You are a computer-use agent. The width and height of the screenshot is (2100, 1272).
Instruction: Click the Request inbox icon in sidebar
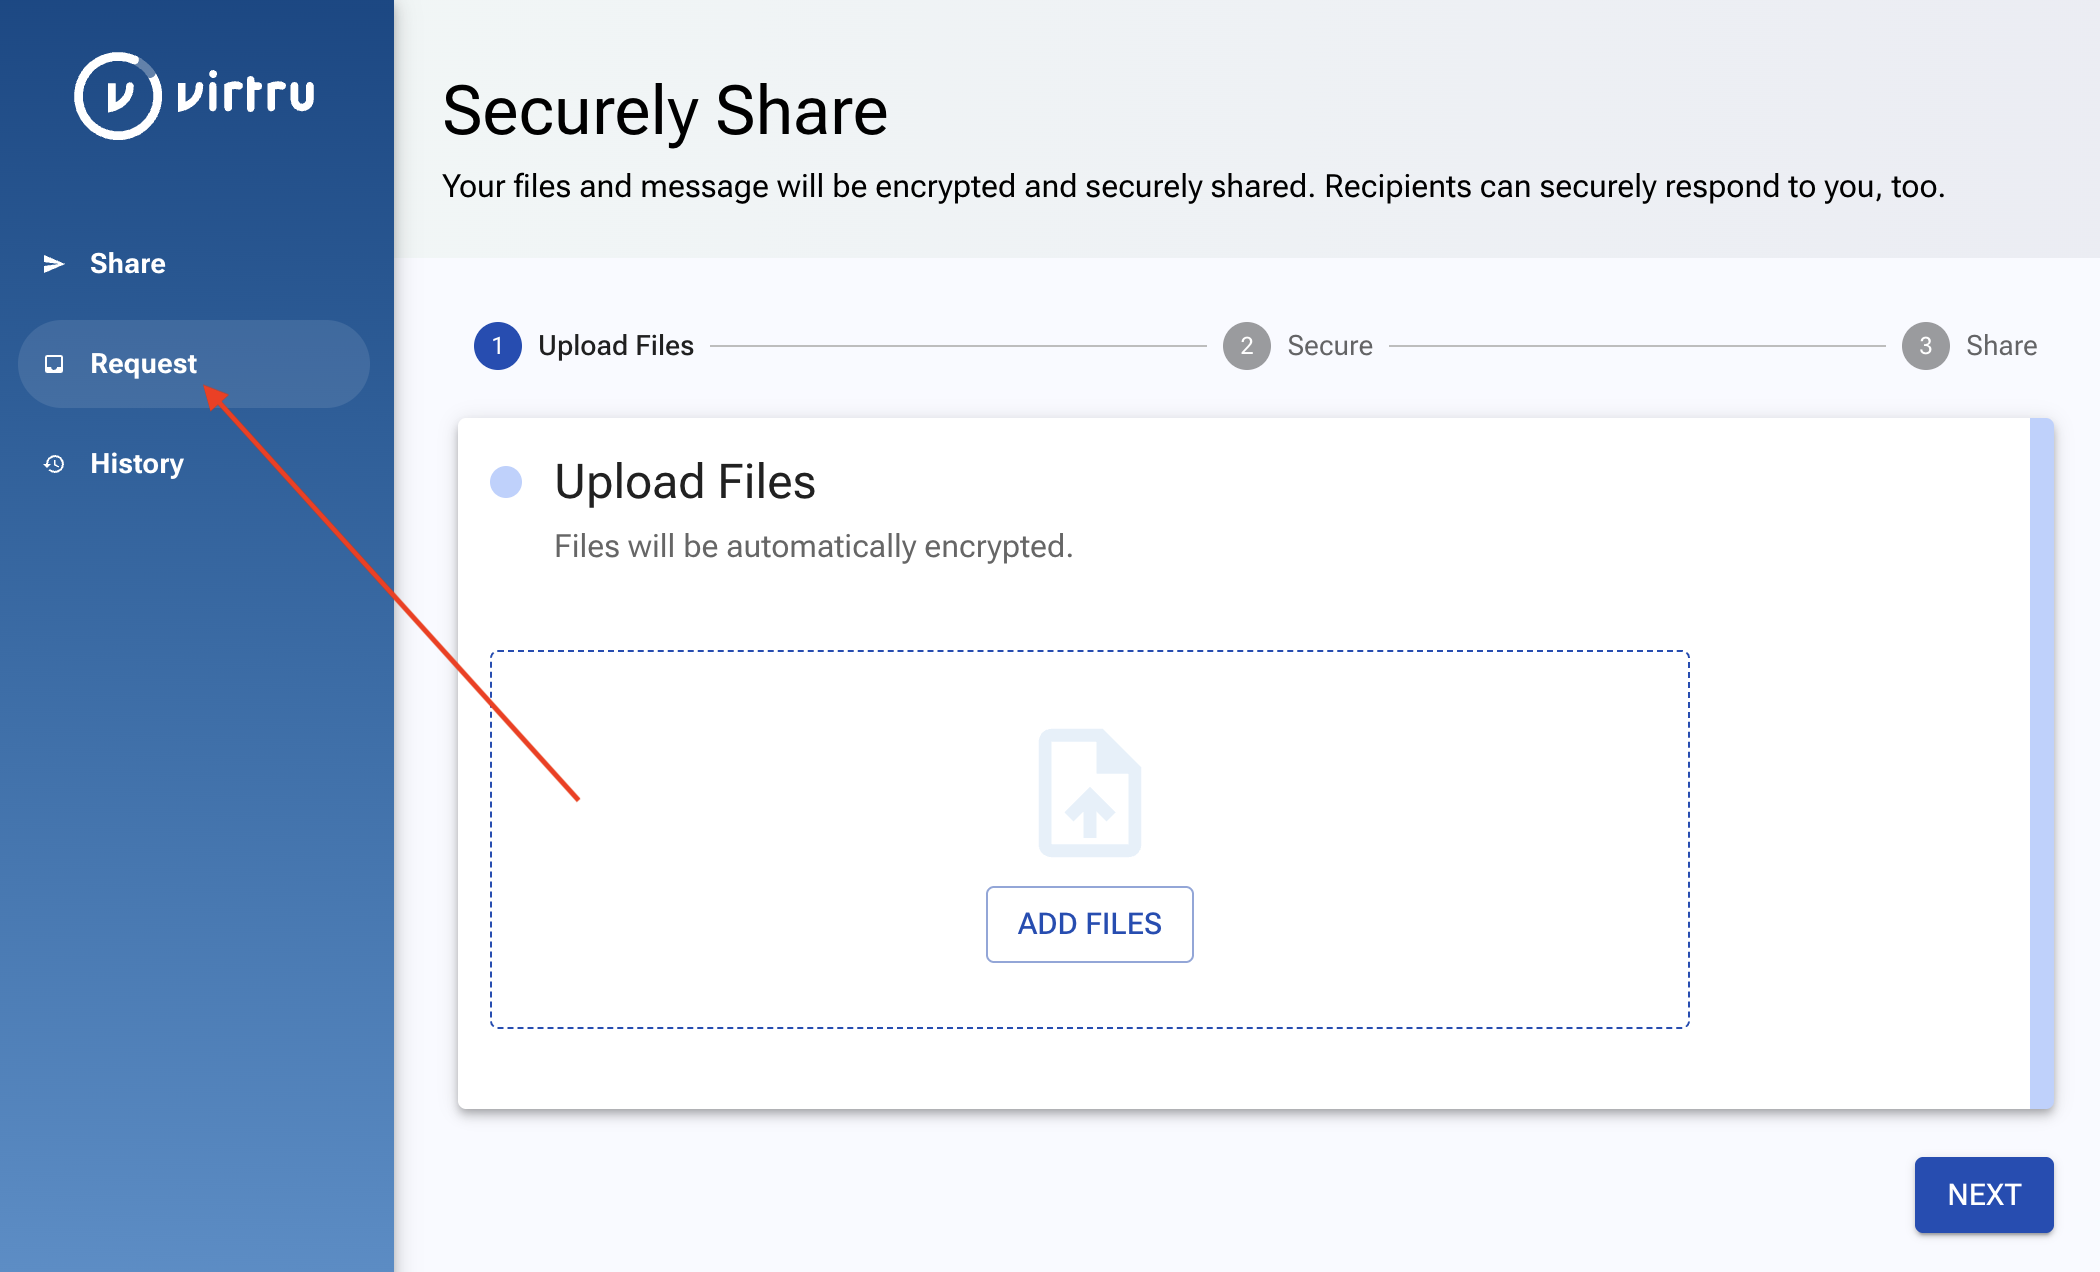[54, 364]
